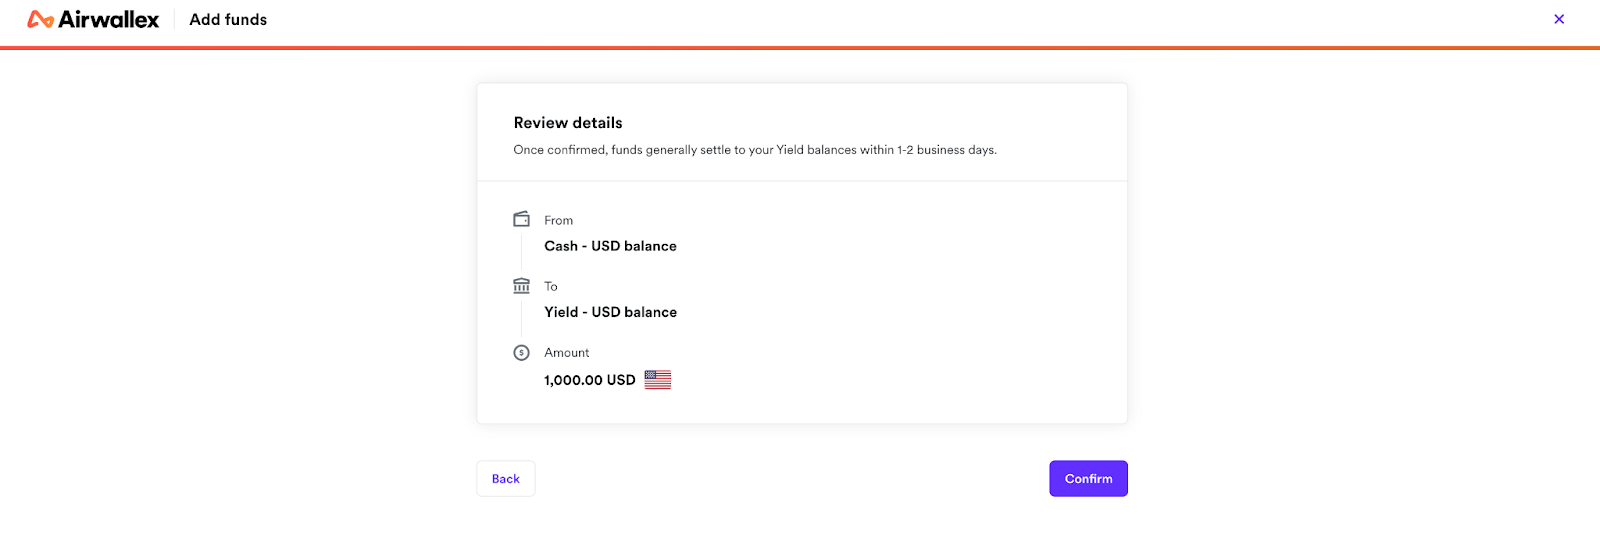Click the Airwallex wordmark text

coord(109,19)
